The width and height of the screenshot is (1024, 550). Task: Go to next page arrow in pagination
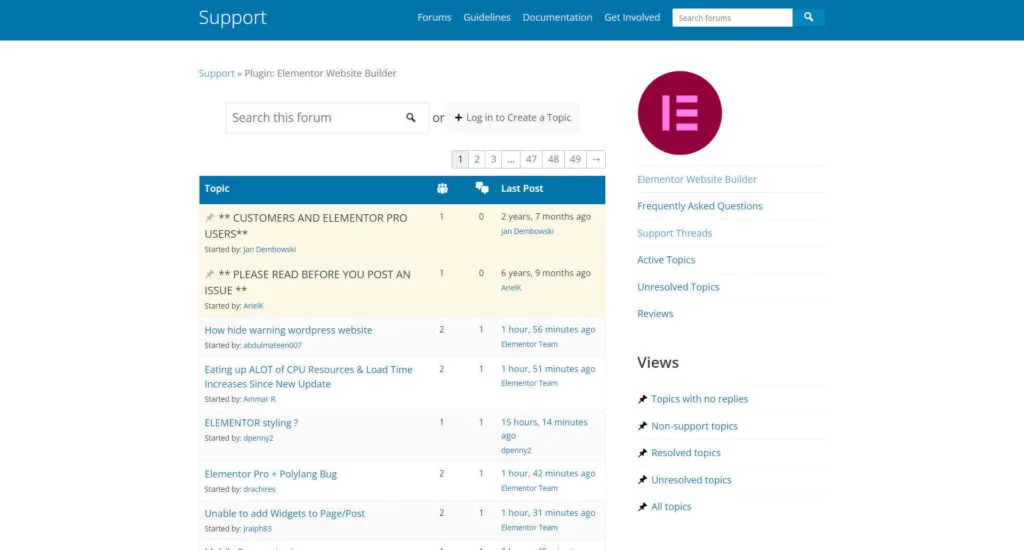pos(596,159)
